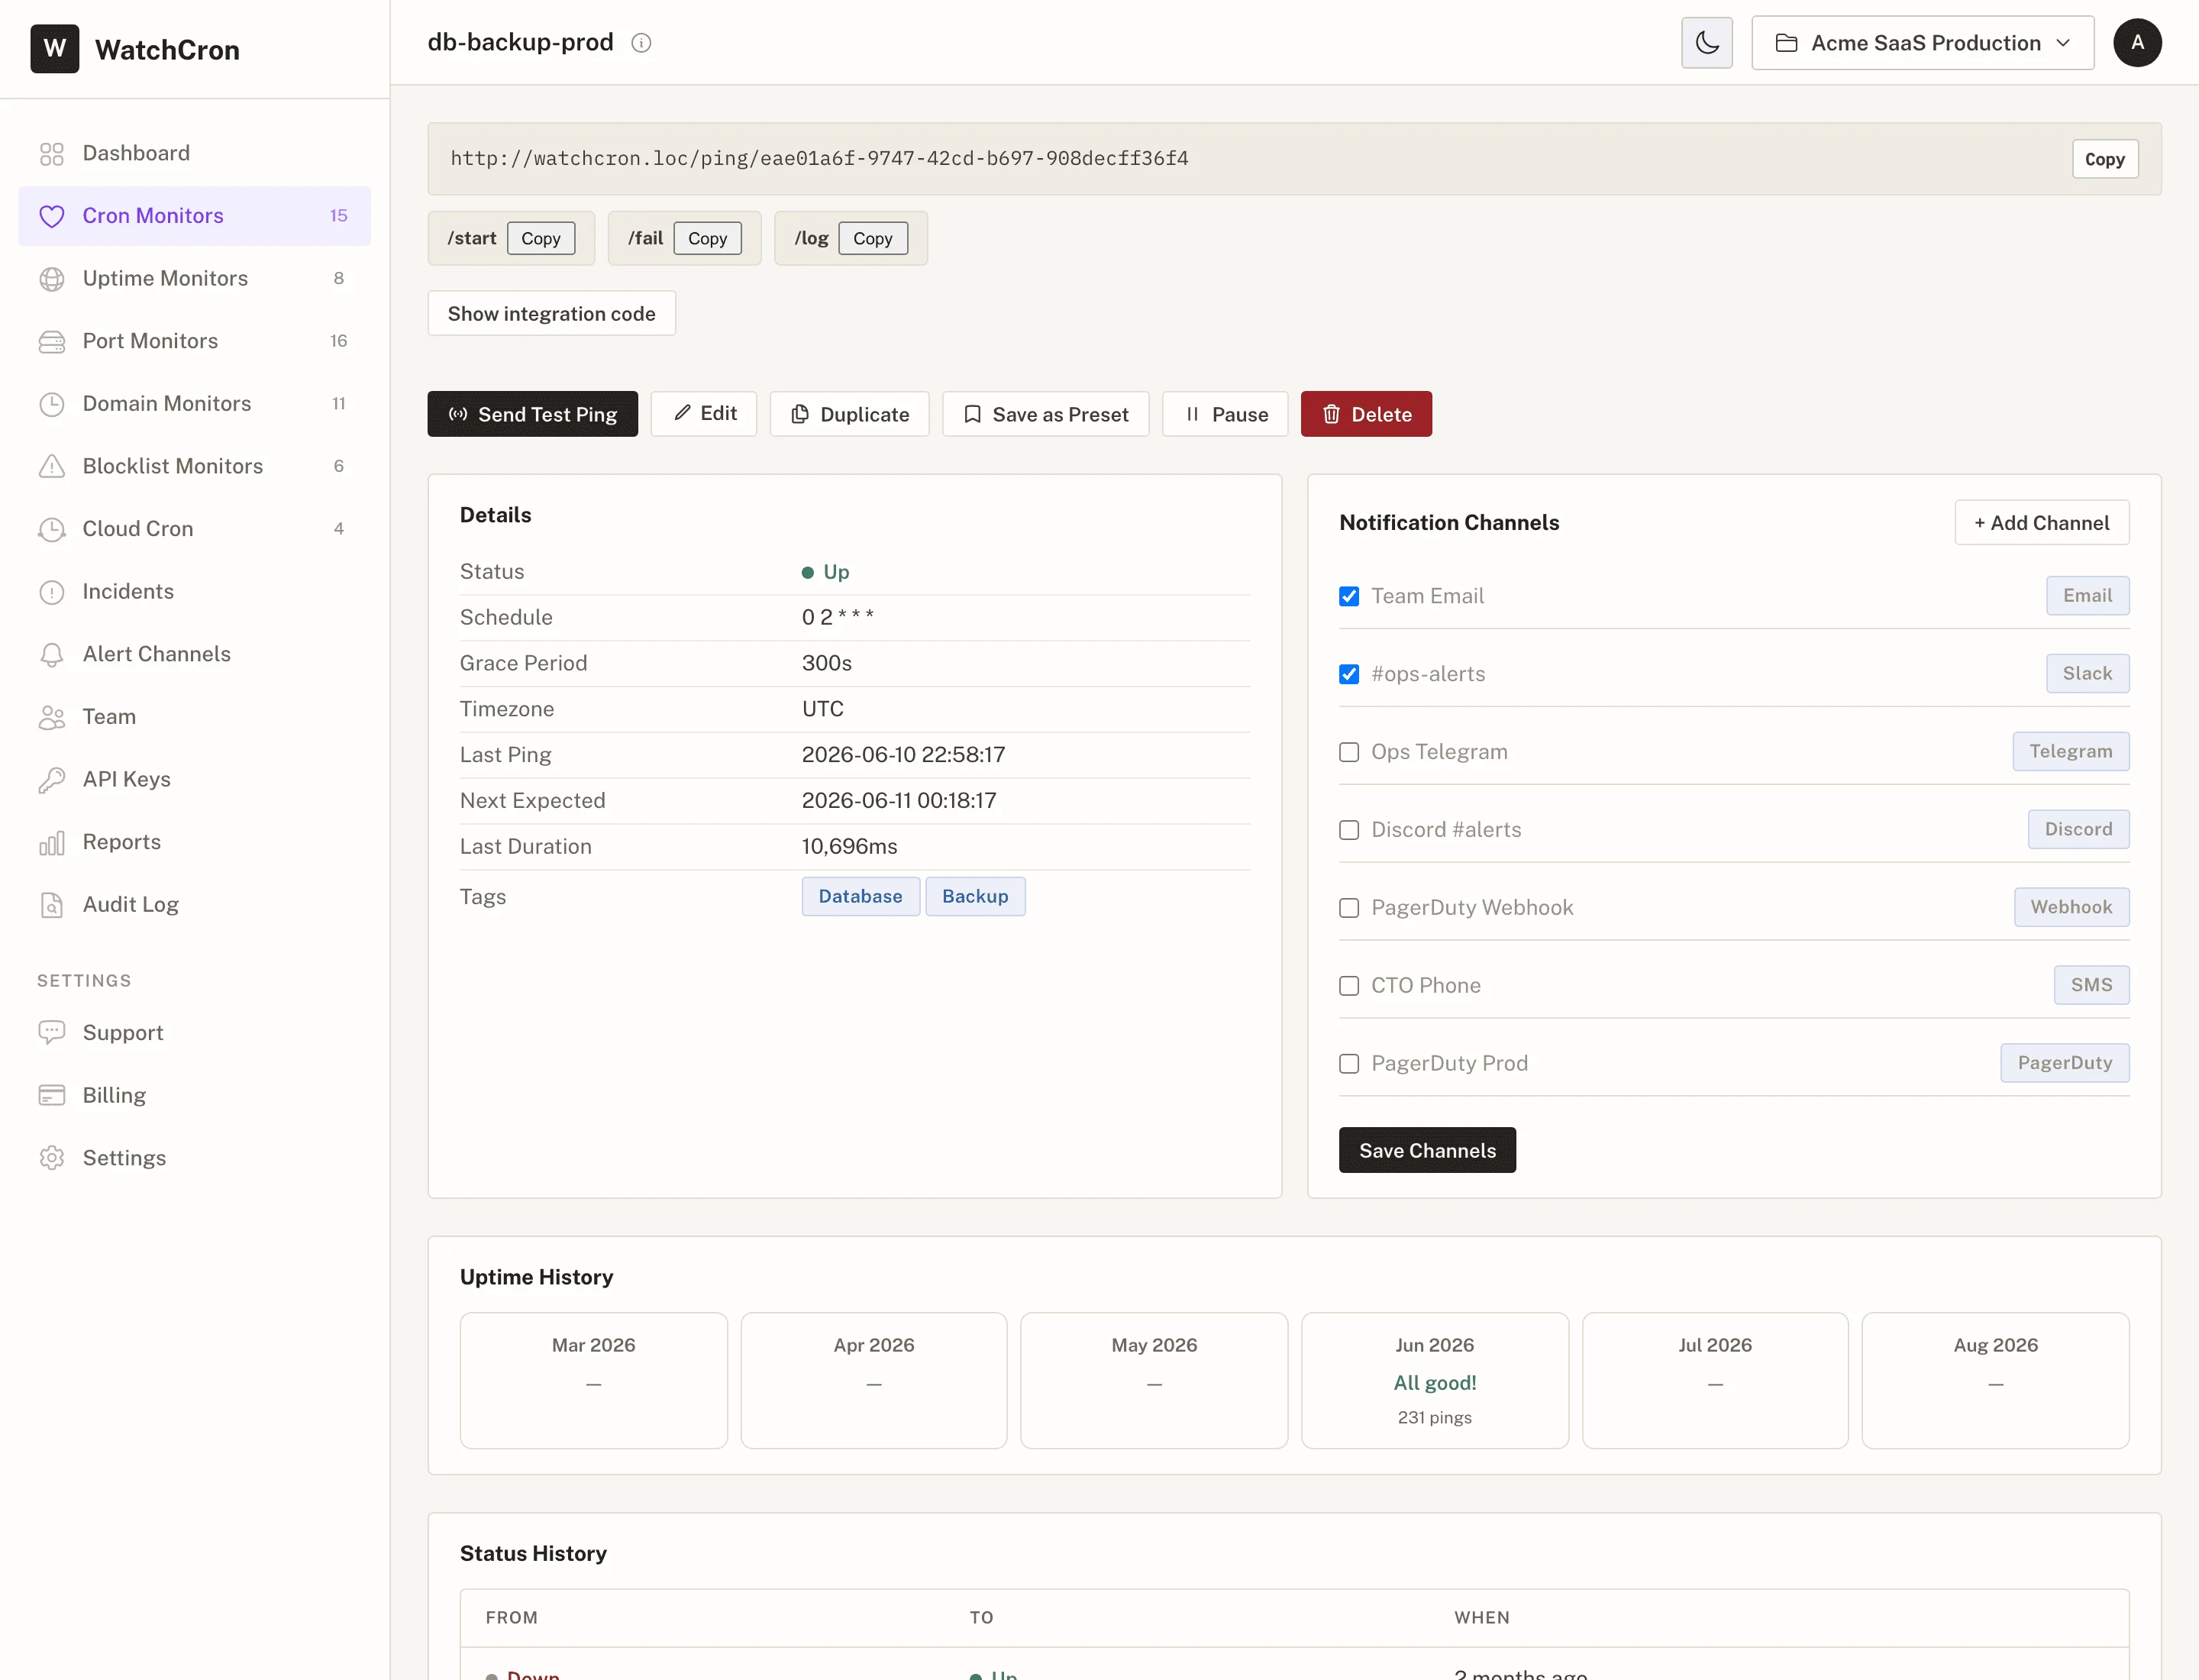The image size is (2199, 1680).
Task: Expand Show integration code
Action: [551, 314]
